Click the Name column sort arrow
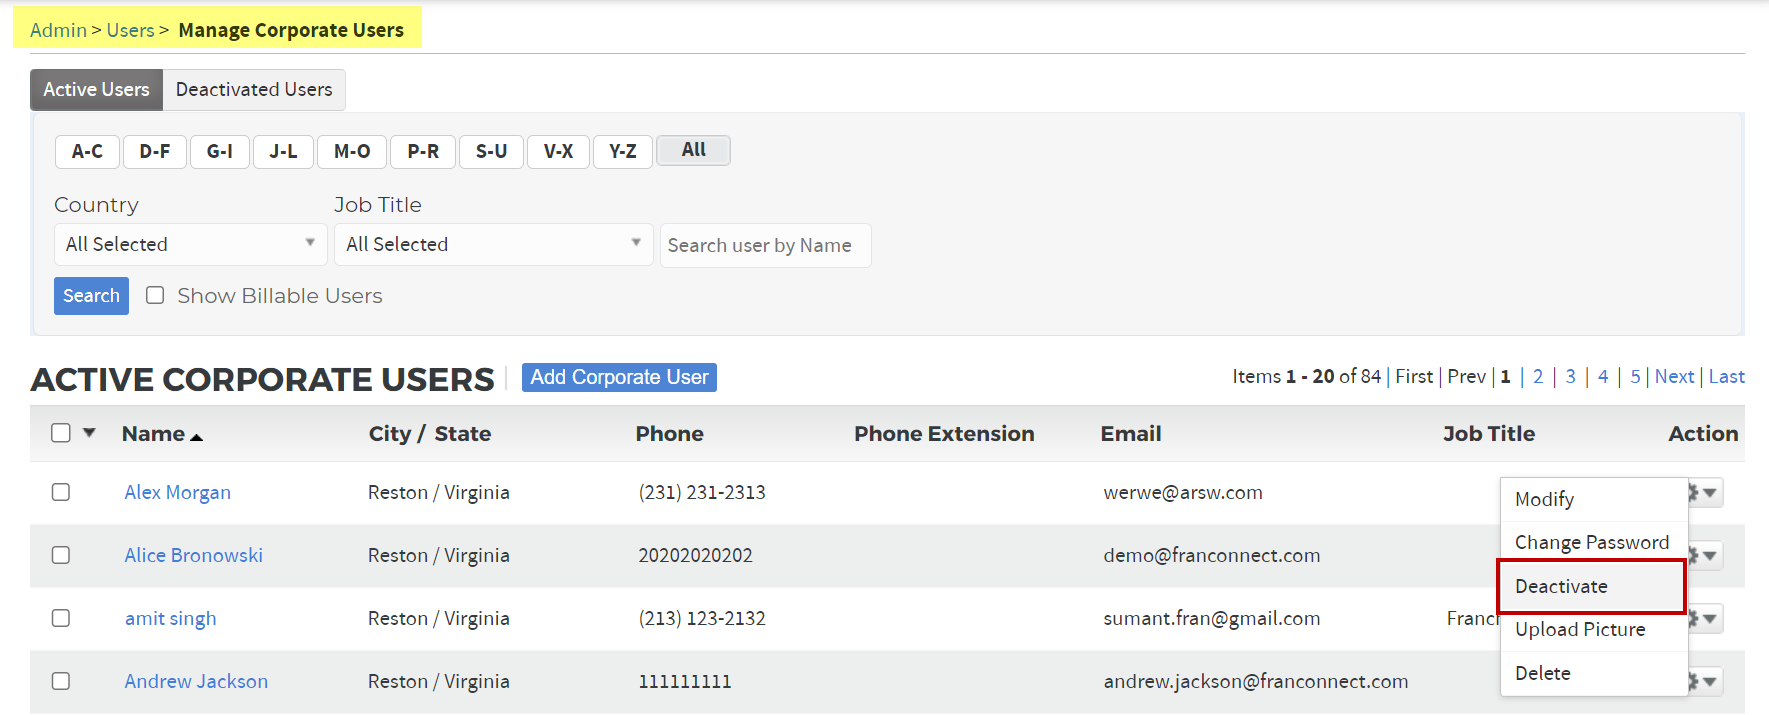This screenshot has width=1769, height=715. click(x=196, y=437)
